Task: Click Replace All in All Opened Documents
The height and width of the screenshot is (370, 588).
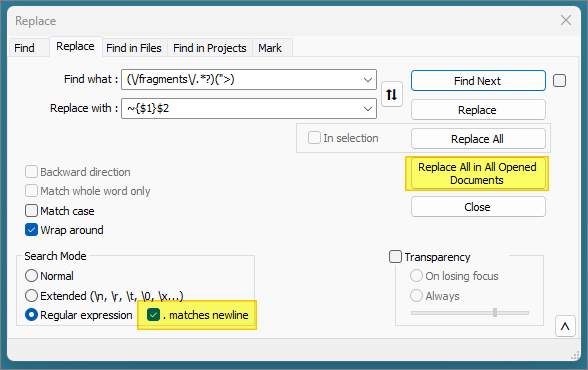Action: [478, 174]
